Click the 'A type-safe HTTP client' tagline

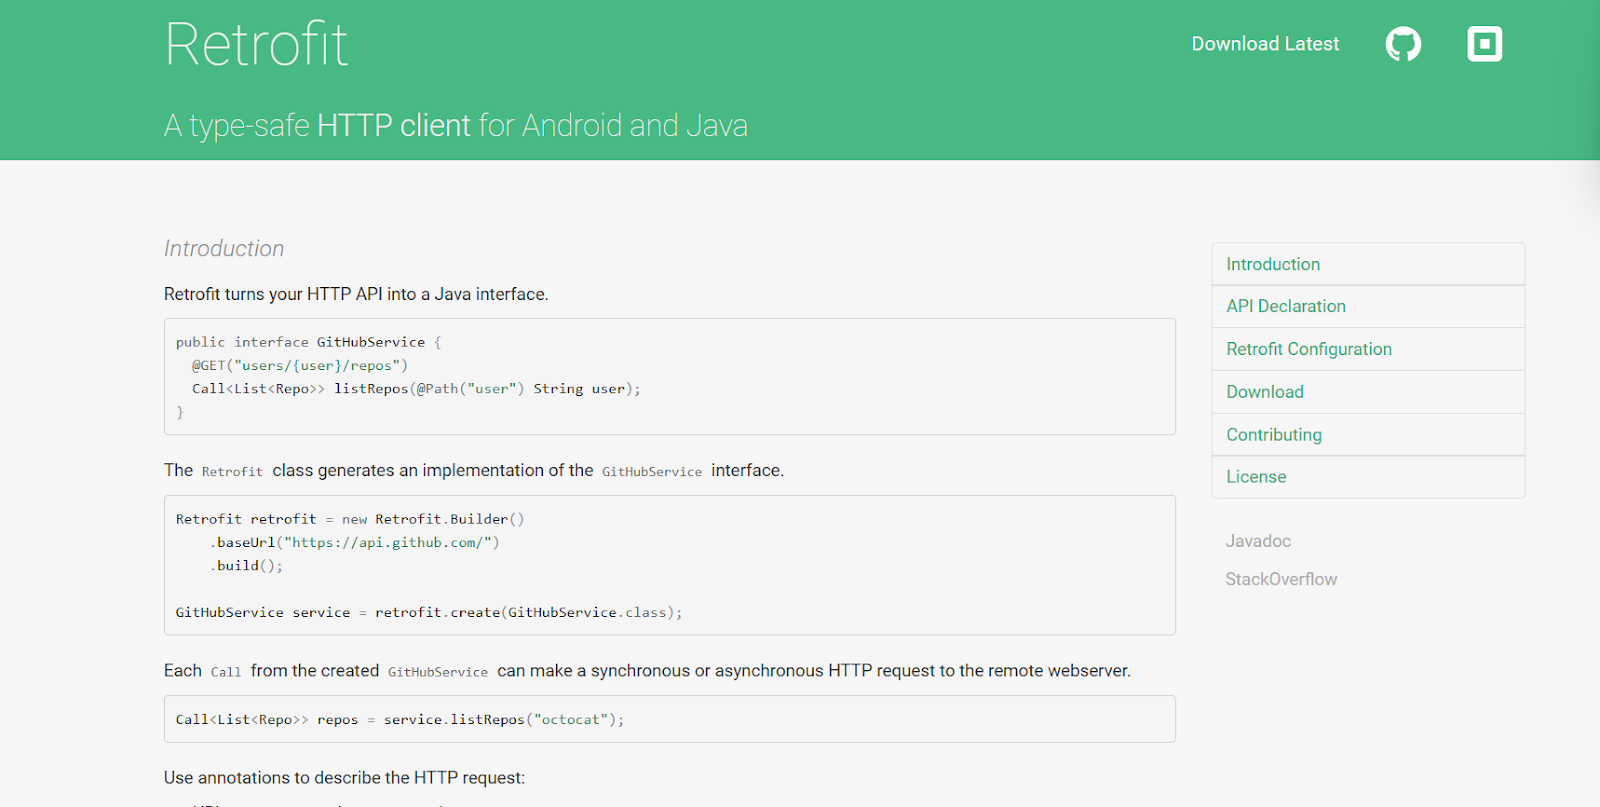[456, 126]
